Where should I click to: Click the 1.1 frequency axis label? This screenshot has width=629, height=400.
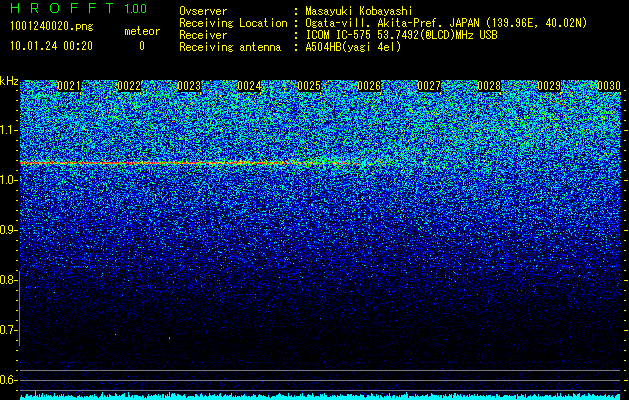click(8, 130)
